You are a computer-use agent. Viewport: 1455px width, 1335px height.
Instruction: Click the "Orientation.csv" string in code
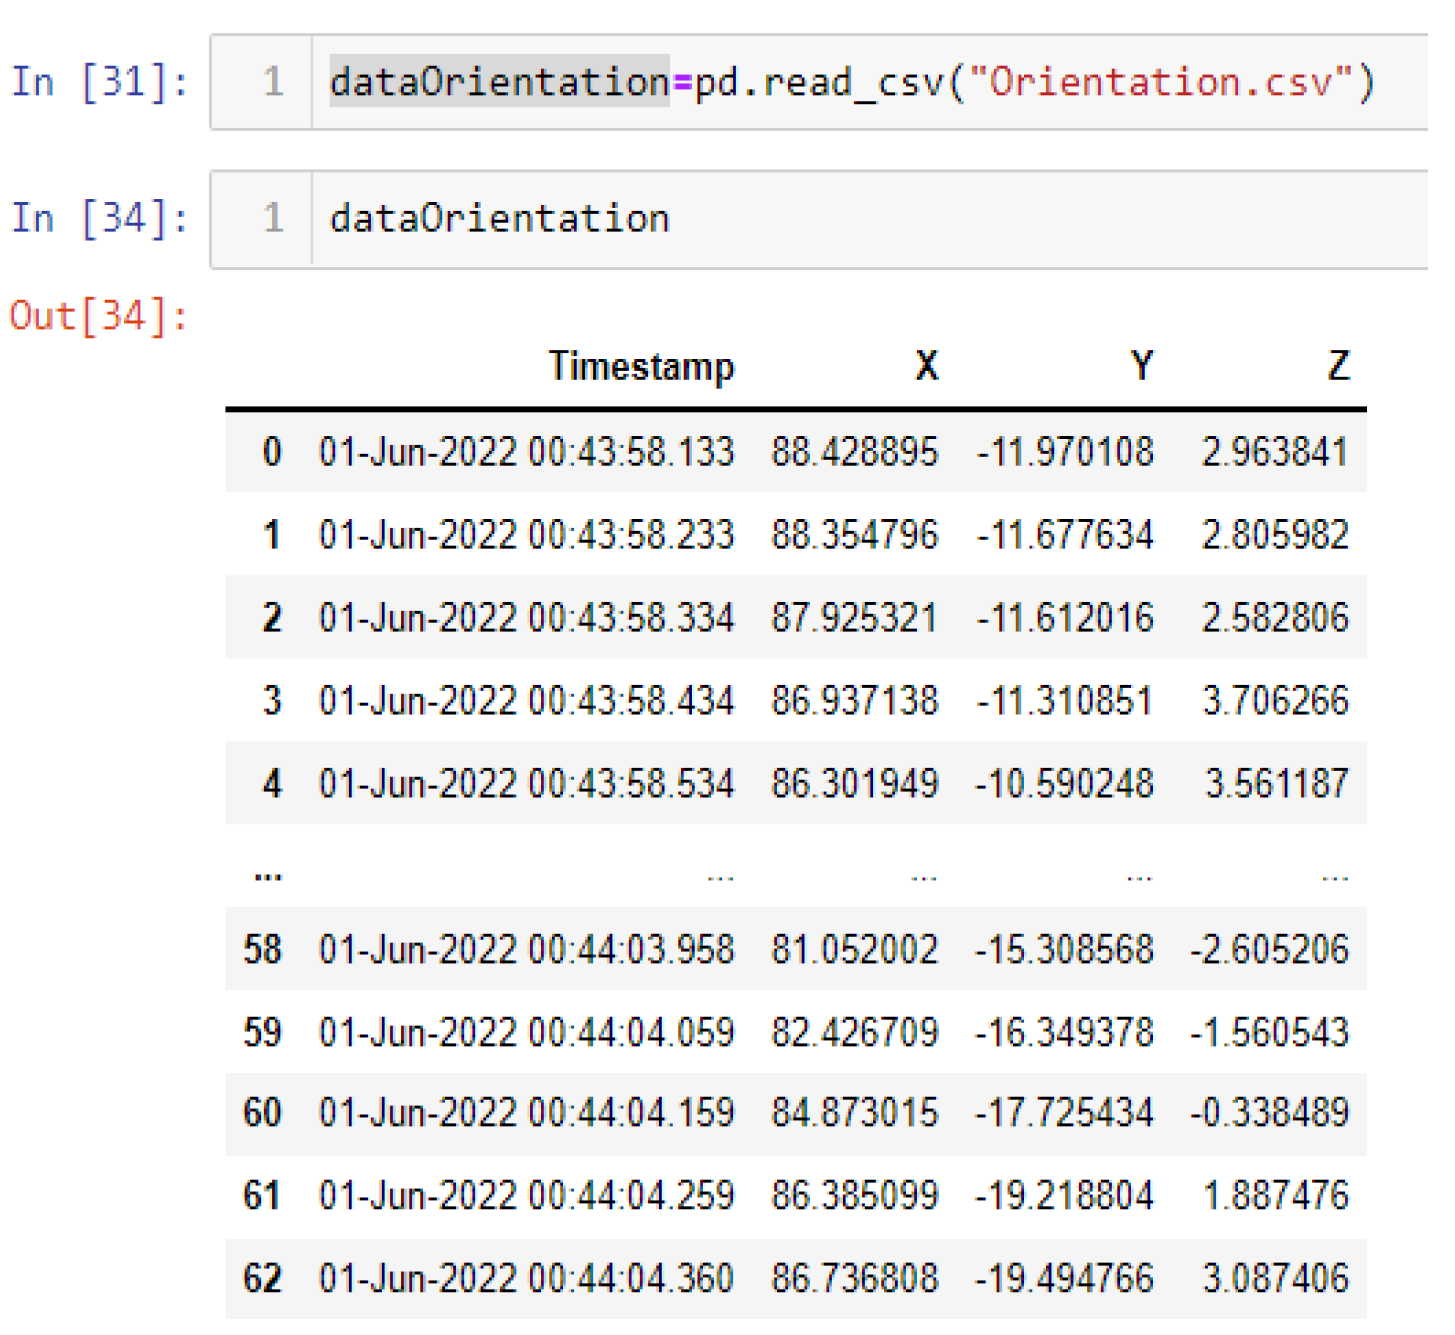click(1160, 82)
